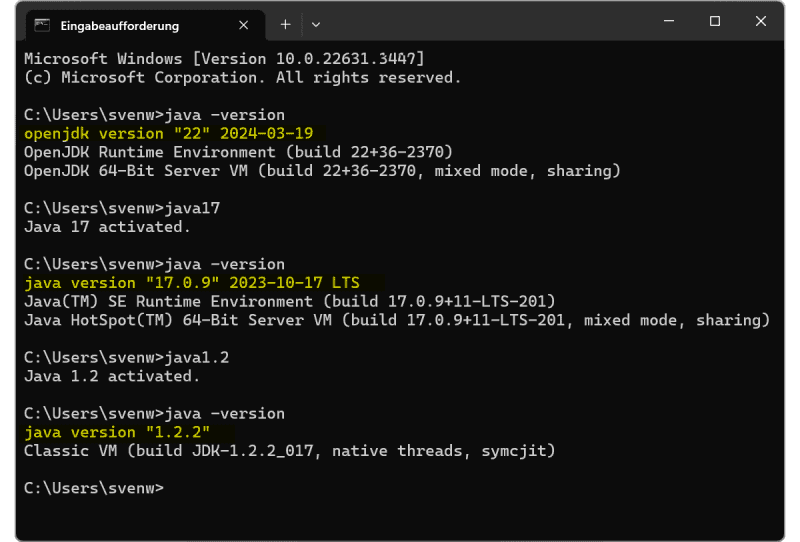The height and width of the screenshot is (542, 800).
Task: Click the highlighted java version "1.2.2" line
Action: pos(116,432)
